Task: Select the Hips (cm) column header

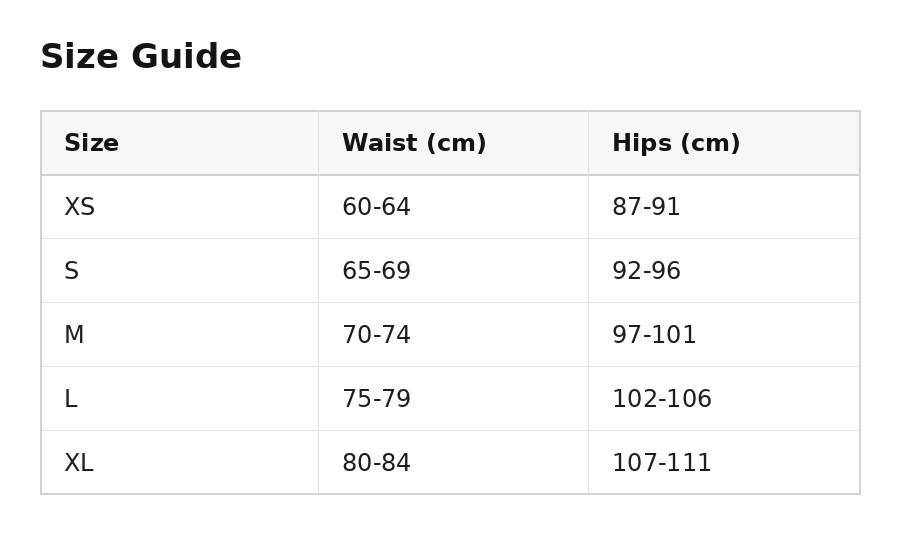Action: [x=724, y=143]
